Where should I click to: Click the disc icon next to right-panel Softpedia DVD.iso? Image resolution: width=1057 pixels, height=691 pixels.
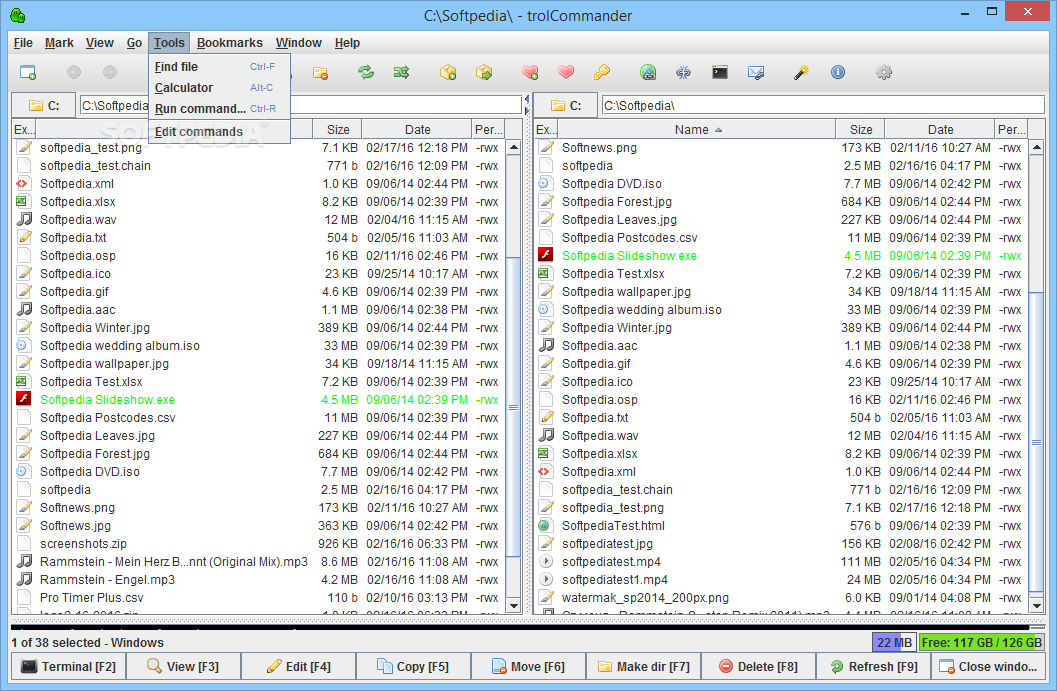[x=545, y=183]
